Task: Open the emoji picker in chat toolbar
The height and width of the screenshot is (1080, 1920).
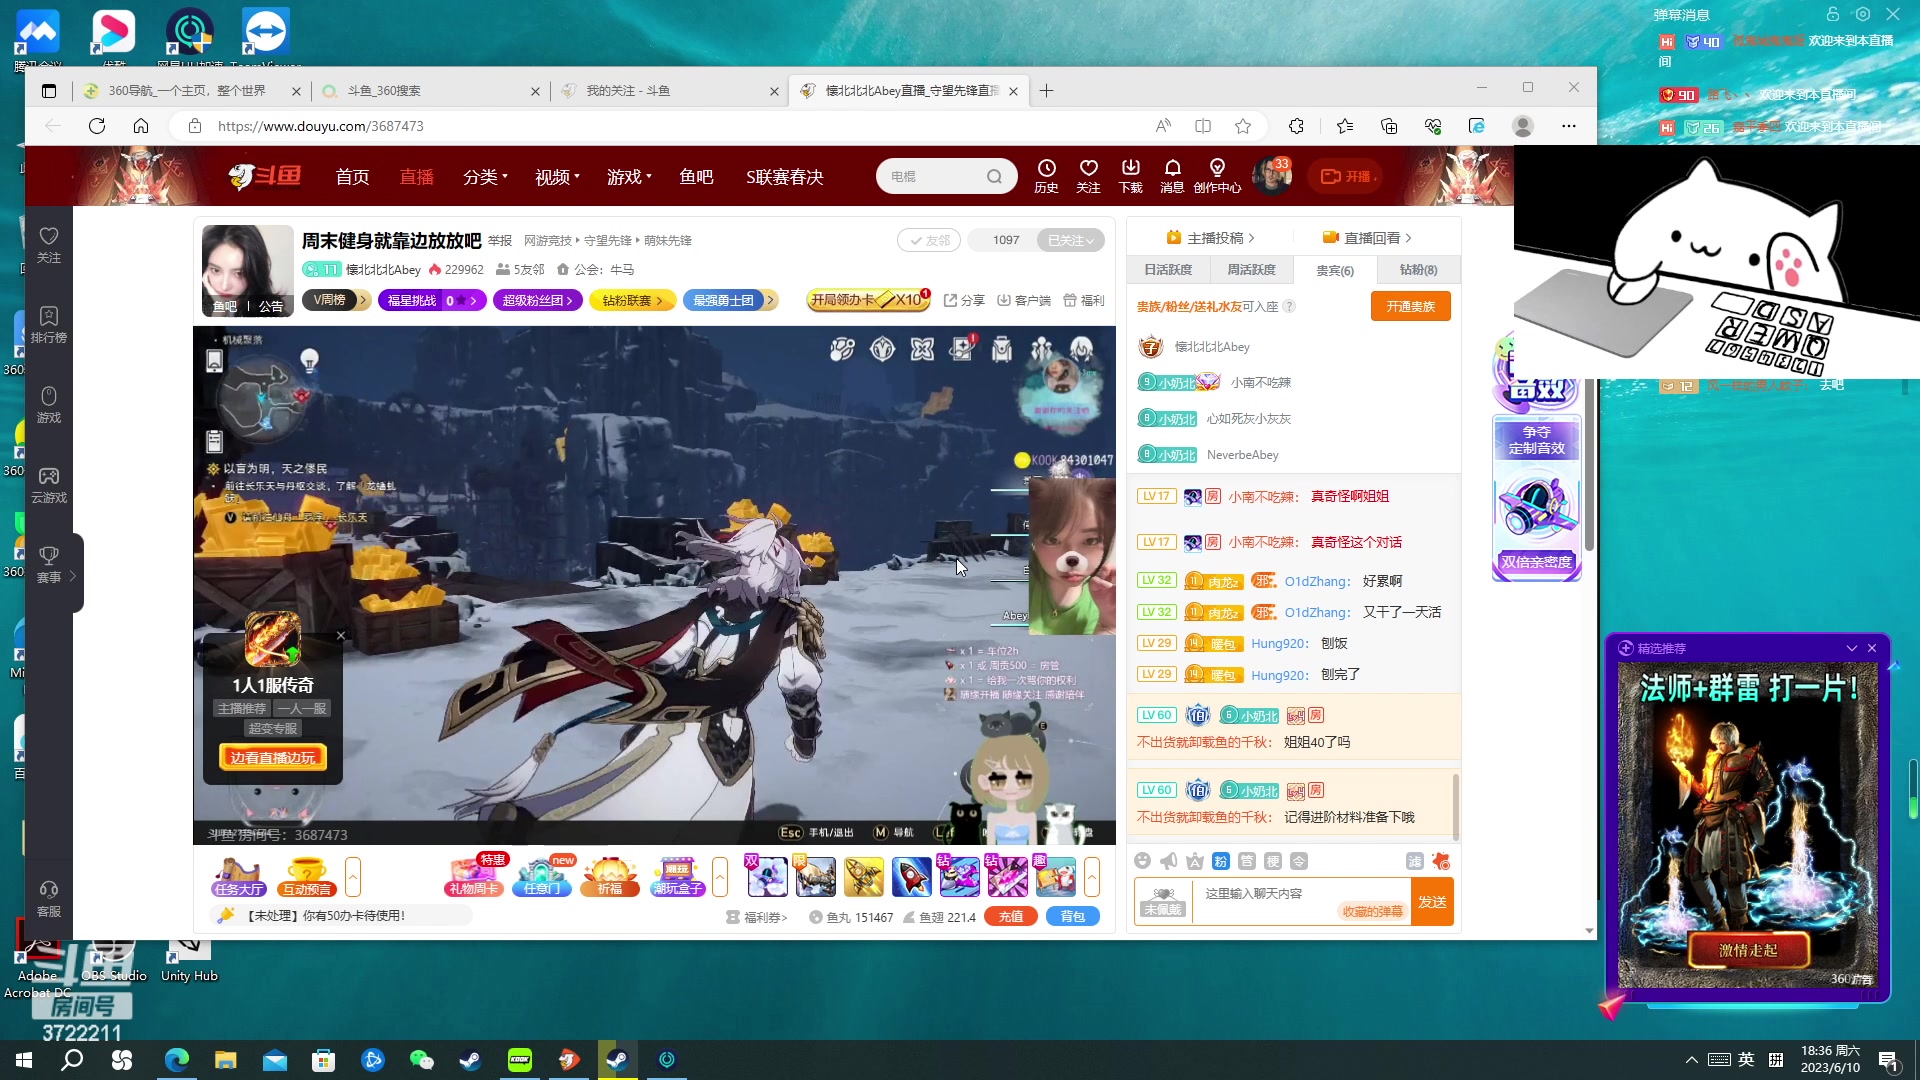Action: [x=1143, y=861]
